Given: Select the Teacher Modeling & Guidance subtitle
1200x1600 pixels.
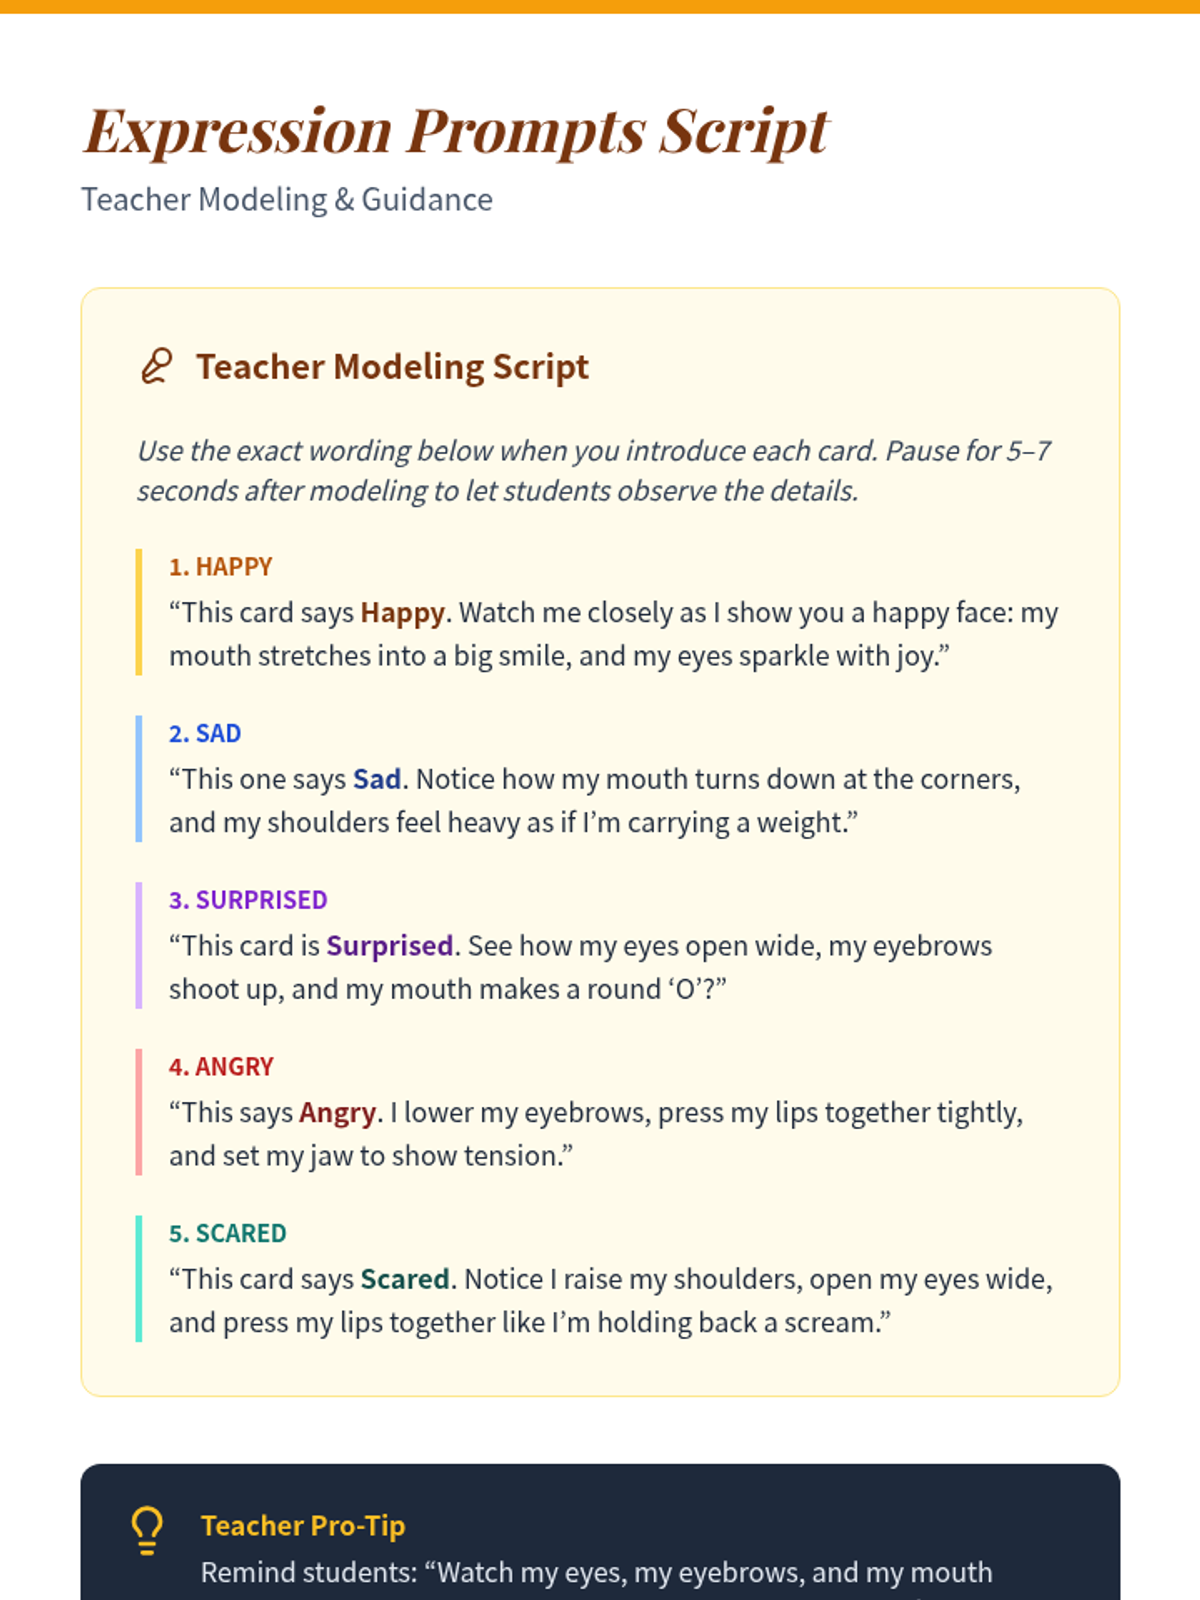Looking at the screenshot, I should pyautogui.click(x=287, y=200).
